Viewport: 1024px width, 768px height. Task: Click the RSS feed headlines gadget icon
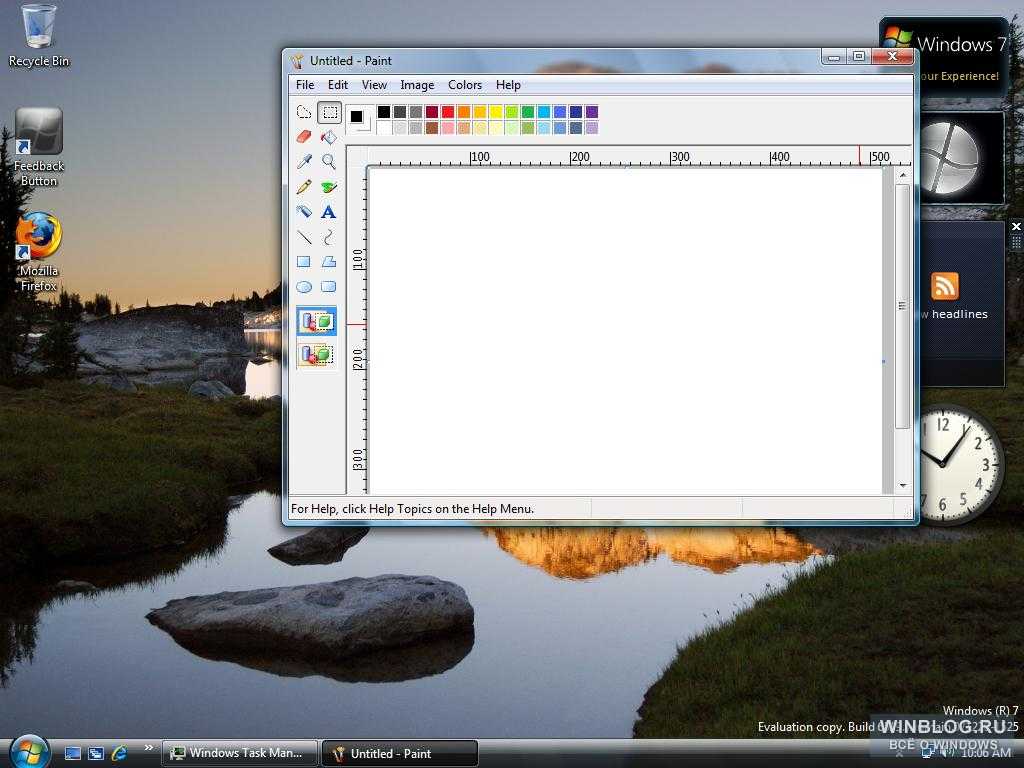(x=944, y=285)
